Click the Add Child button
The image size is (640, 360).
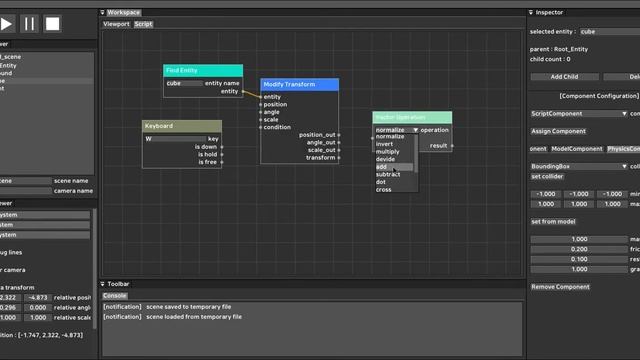tap(564, 77)
